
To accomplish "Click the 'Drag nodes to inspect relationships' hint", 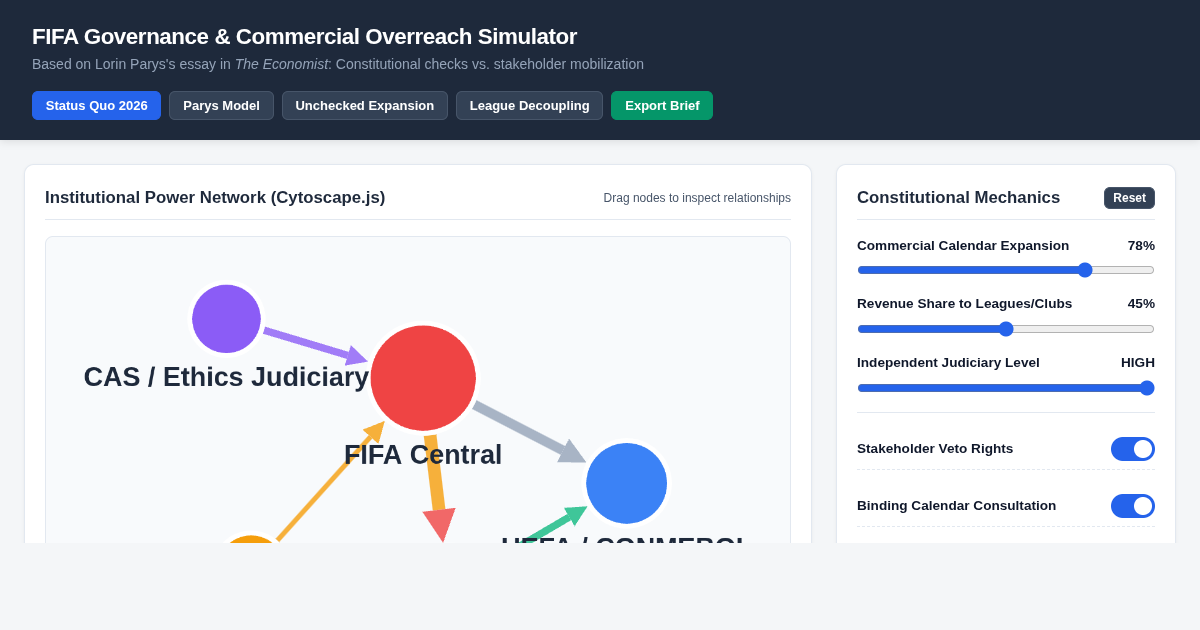I will pos(697,198).
